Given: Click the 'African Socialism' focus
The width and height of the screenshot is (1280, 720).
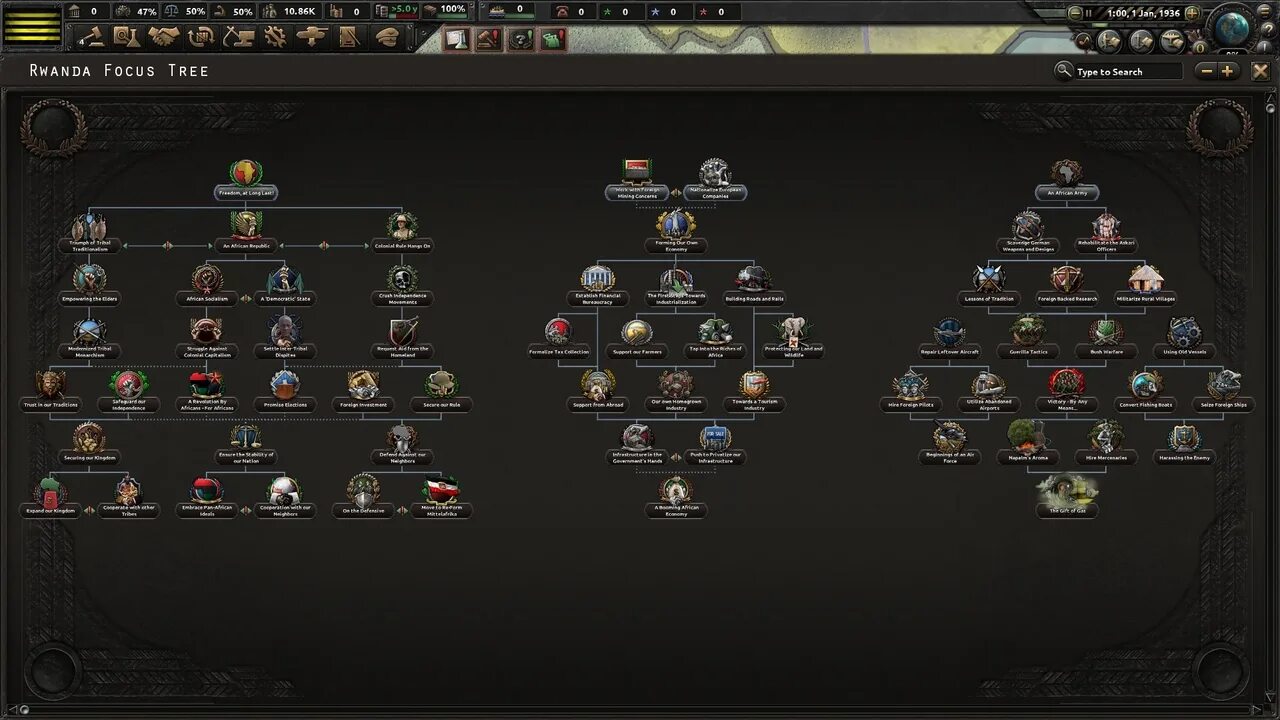Looking at the screenshot, I should [207, 286].
